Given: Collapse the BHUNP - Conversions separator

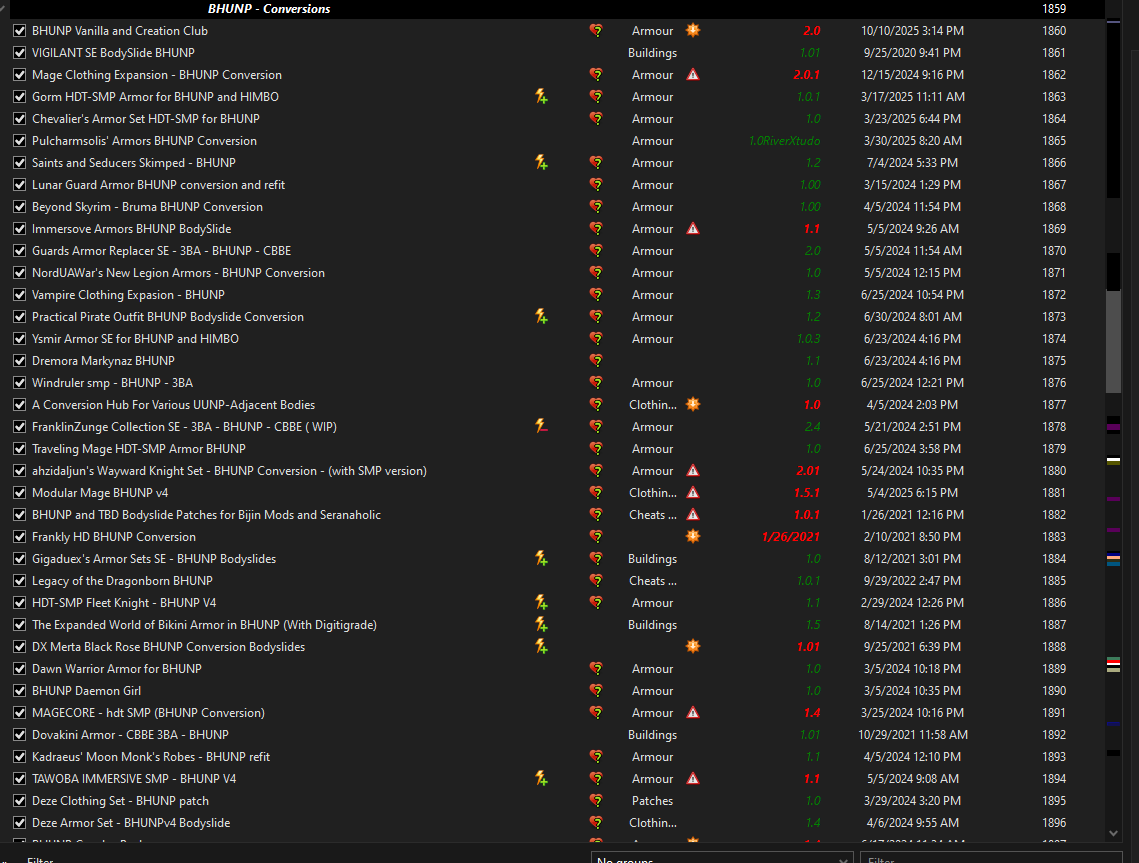Looking at the screenshot, I should point(3,8).
